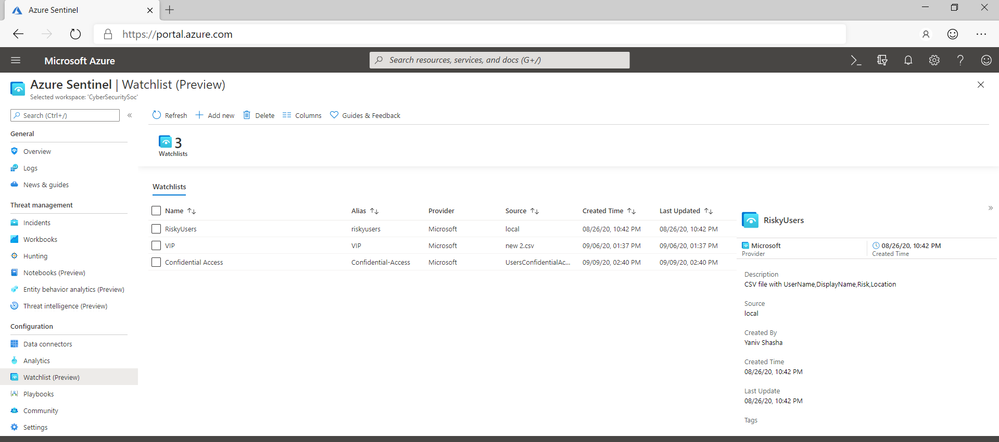Click Search resources, services, and docs field
Image resolution: width=999 pixels, height=442 pixels.
tap(500, 60)
